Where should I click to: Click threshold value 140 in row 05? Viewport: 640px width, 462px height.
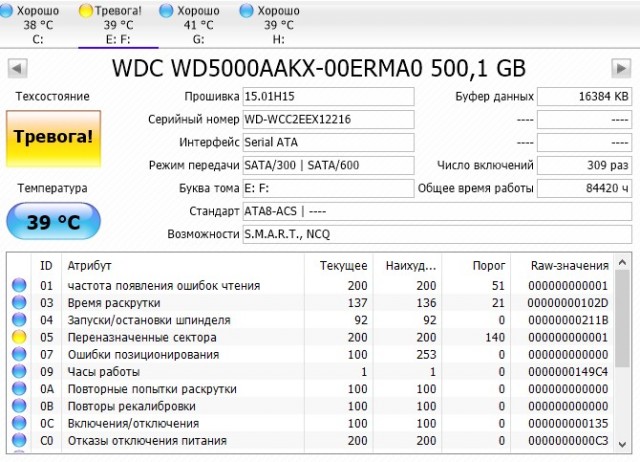pyautogui.click(x=495, y=338)
